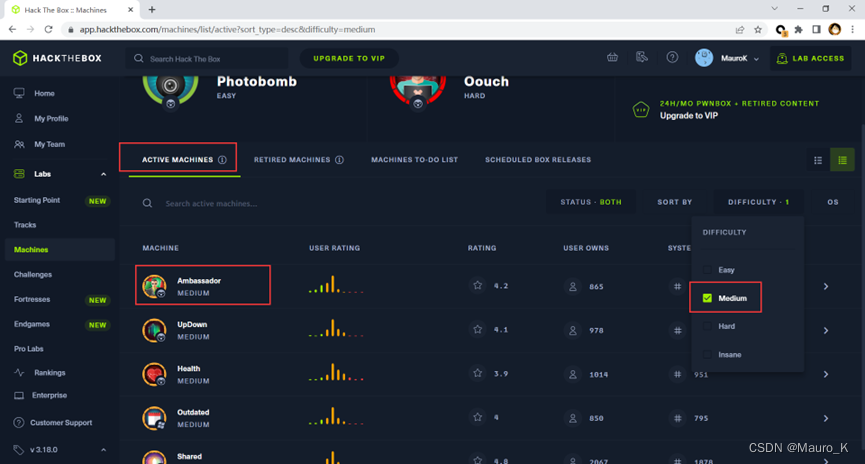
Task: Collapse the Labs sidebar section
Action: [103, 174]
